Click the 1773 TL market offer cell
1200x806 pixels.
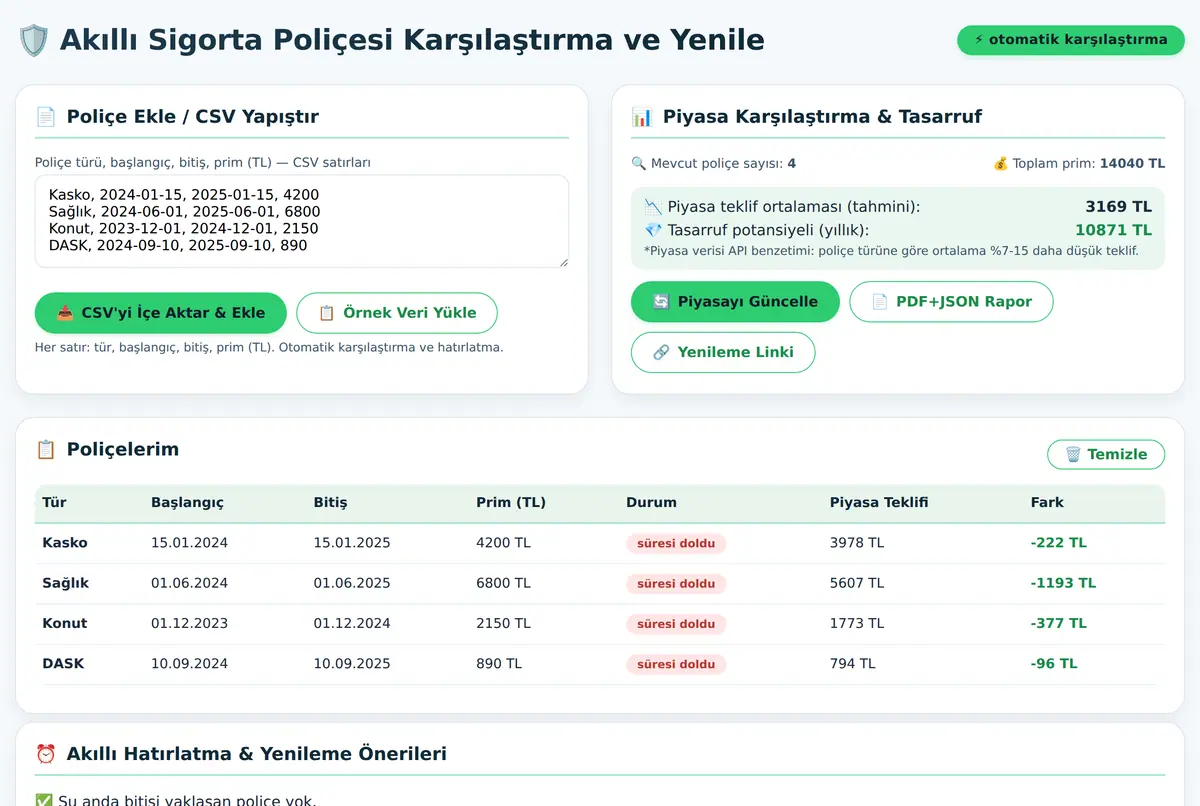coord(857,623)
